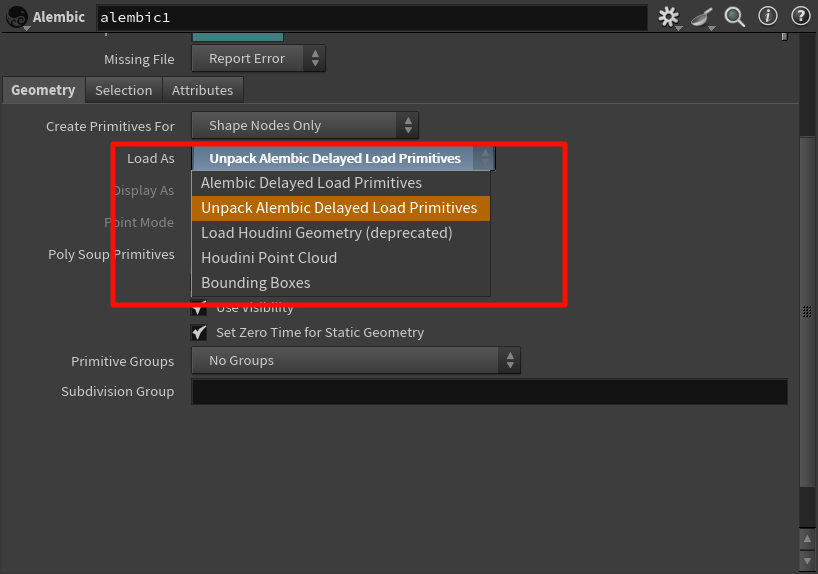Choose Load Houdini Geometry (deprecated) option
This screenshot has height=574, width=818.
pyautogui.click(x=341, y=233)
